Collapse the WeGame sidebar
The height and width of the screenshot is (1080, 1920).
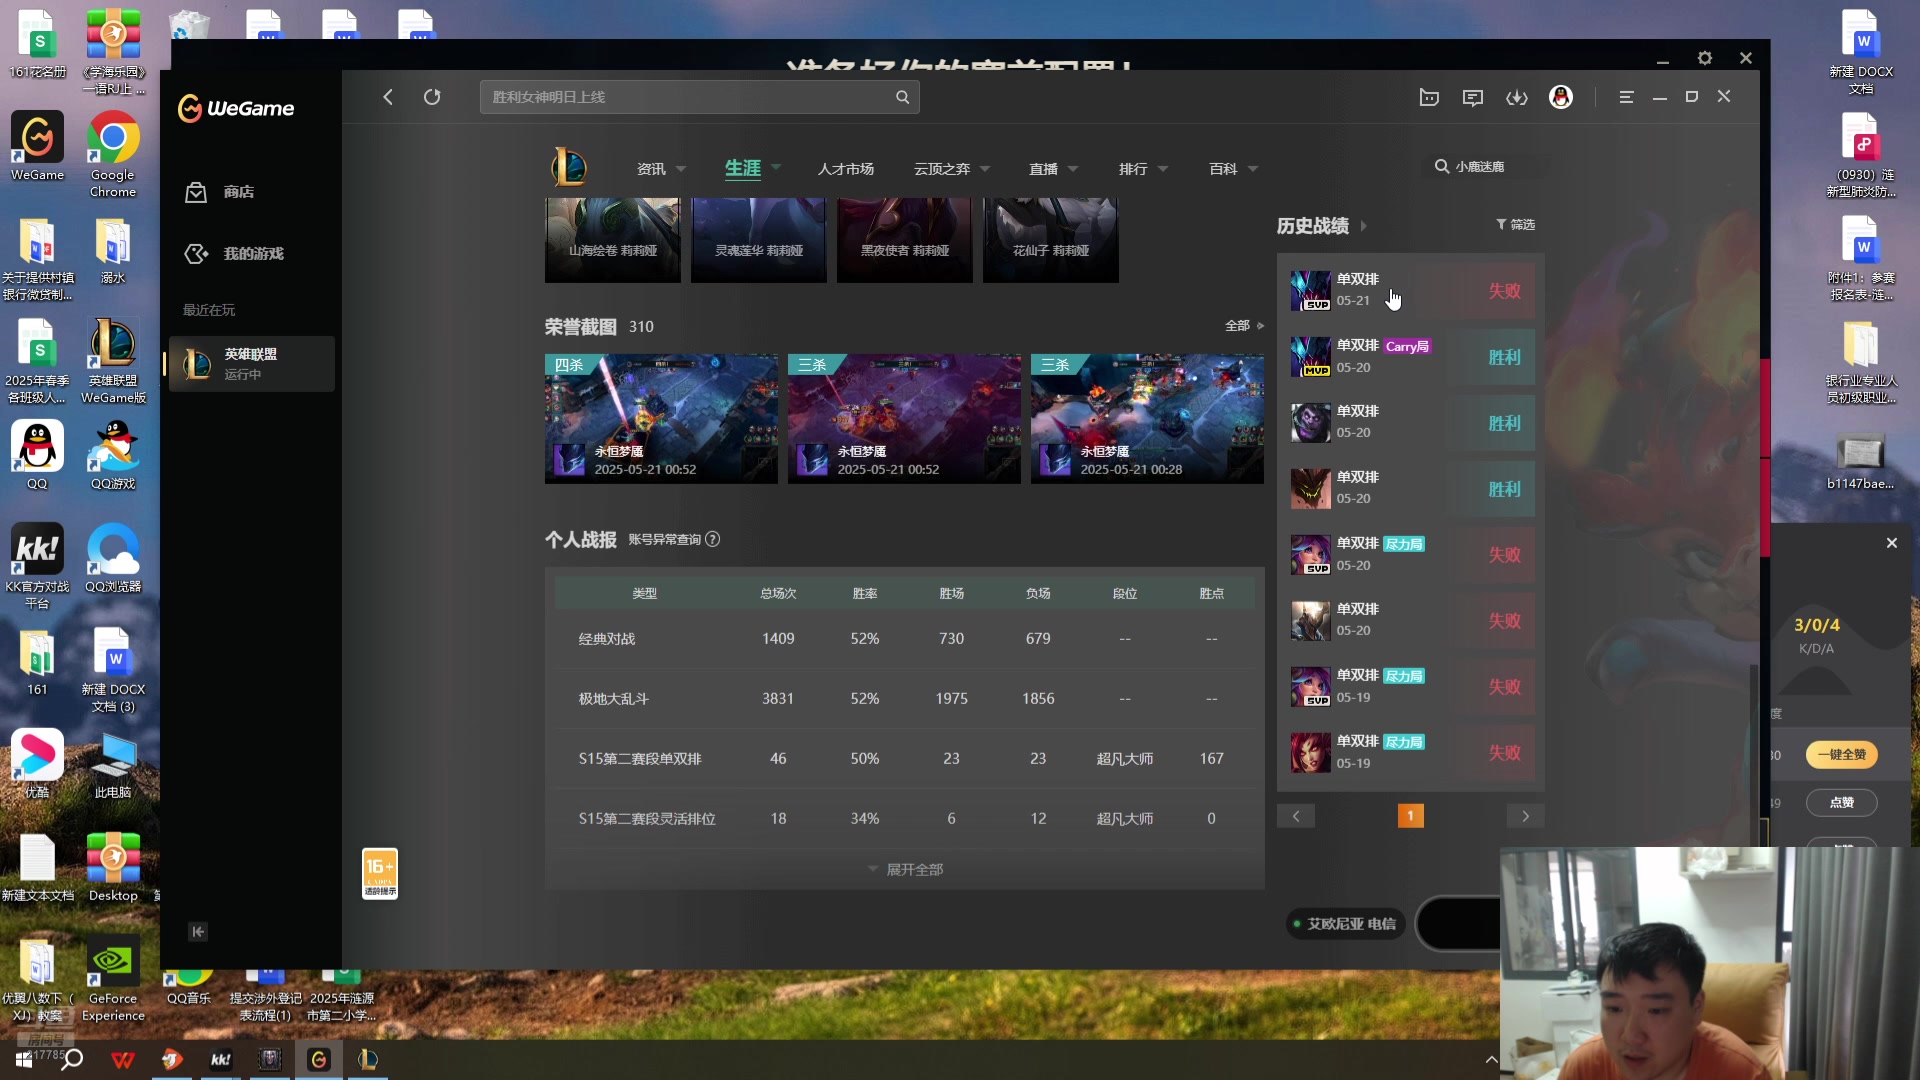(198, 932)
